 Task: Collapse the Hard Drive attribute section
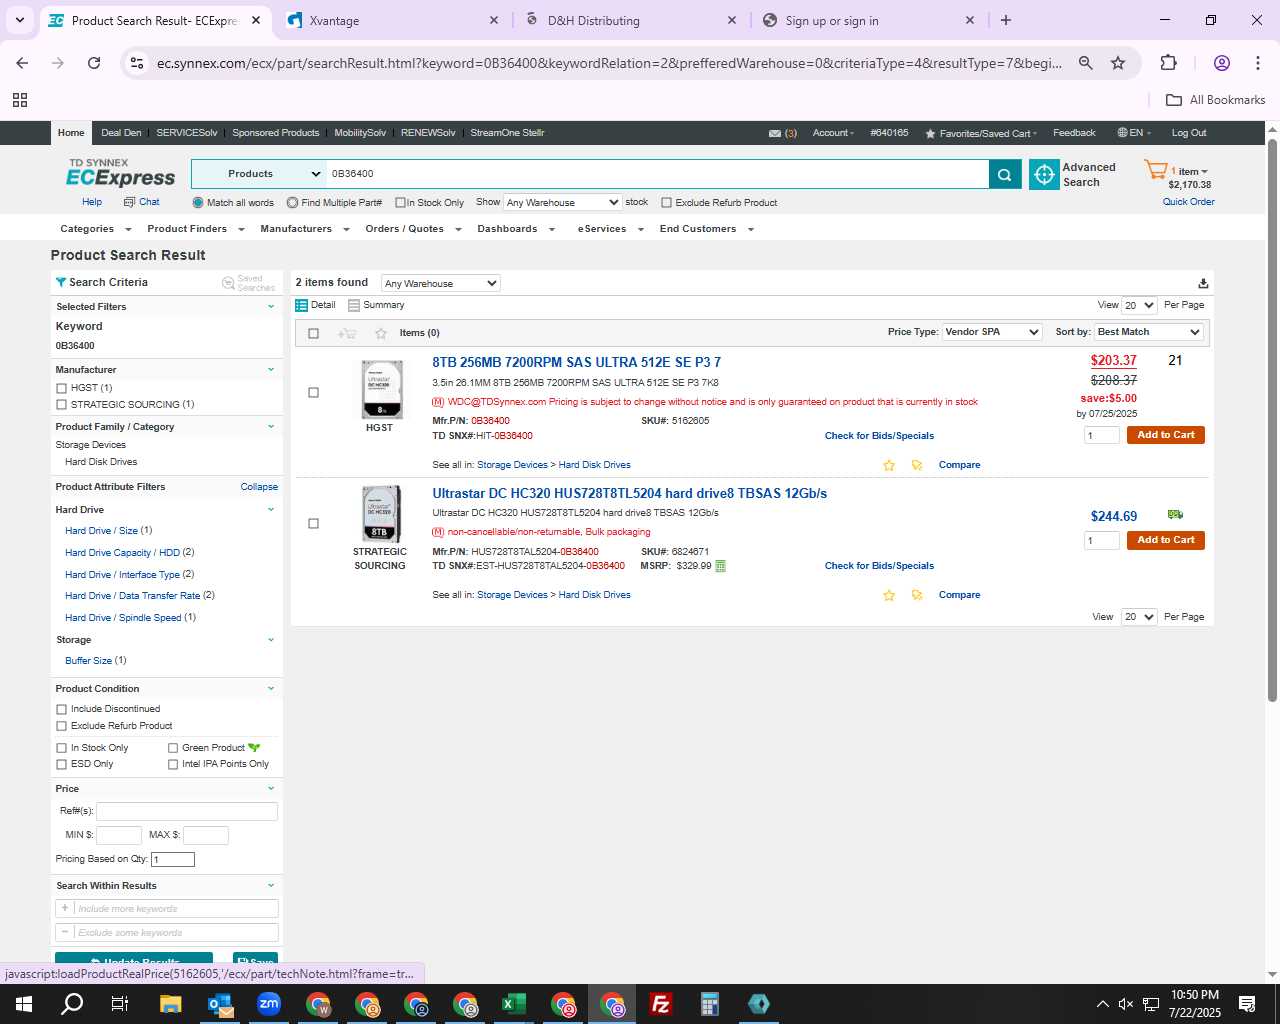[x=270, y=510]
